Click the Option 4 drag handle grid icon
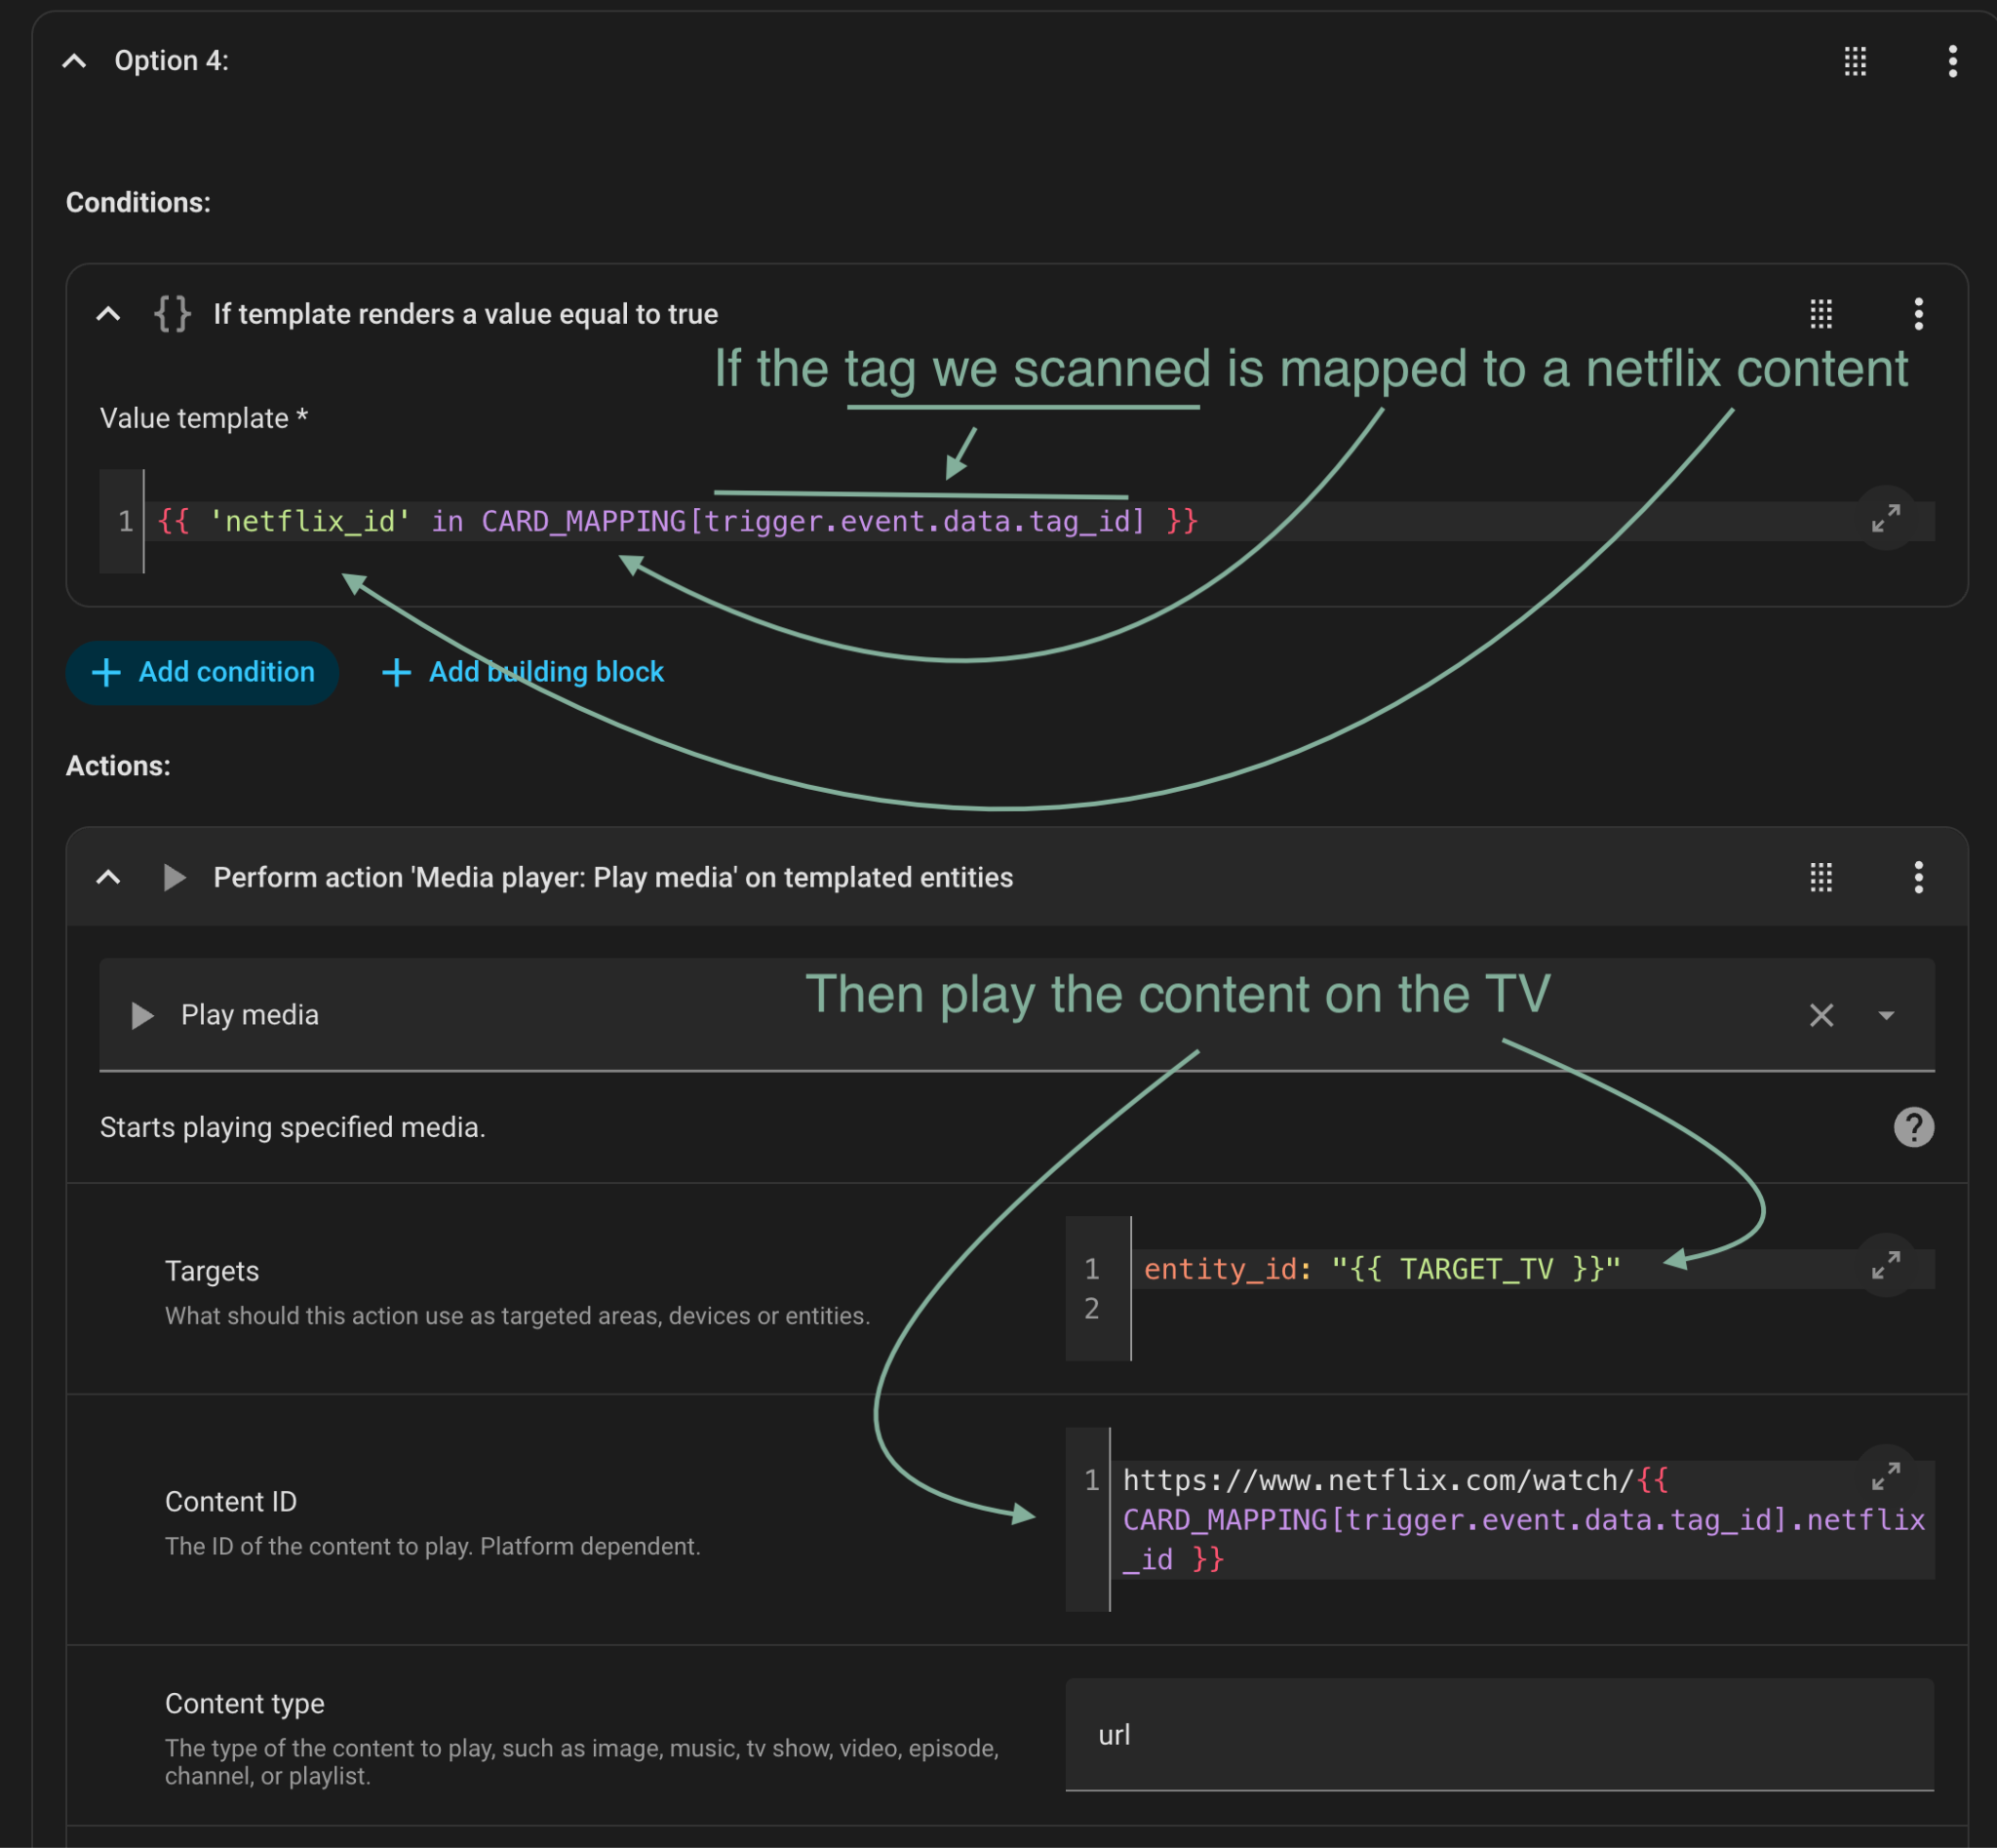Screen dimensions: 1997x1848 [1855, 61]
